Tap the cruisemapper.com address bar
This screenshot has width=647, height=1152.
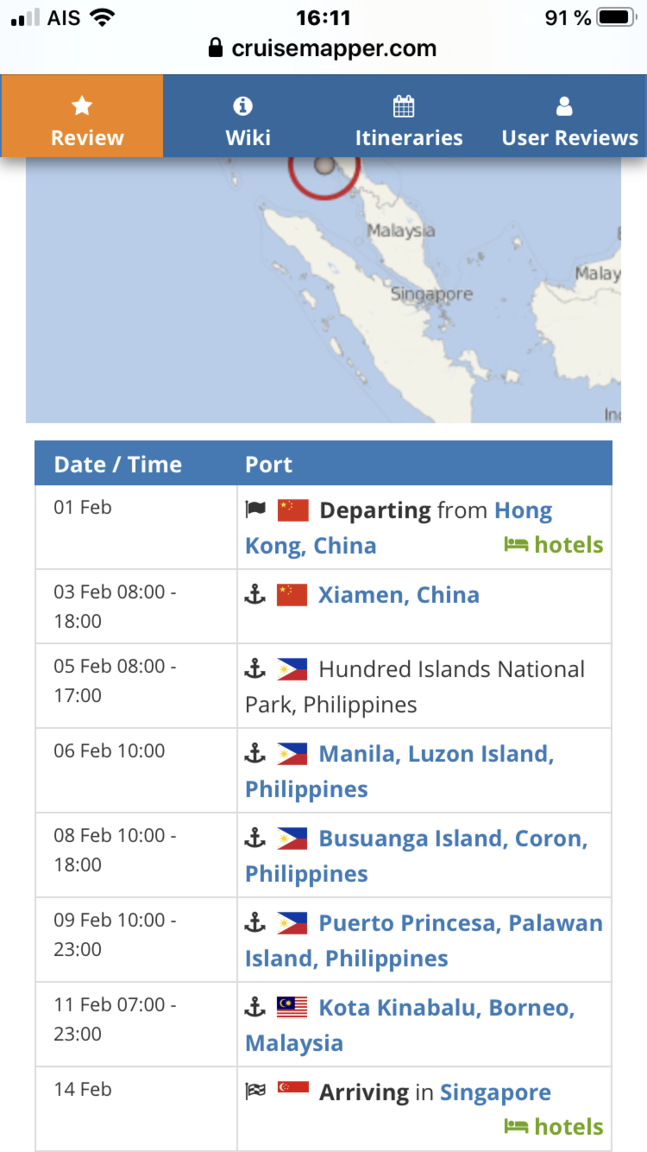click(323, 48)
